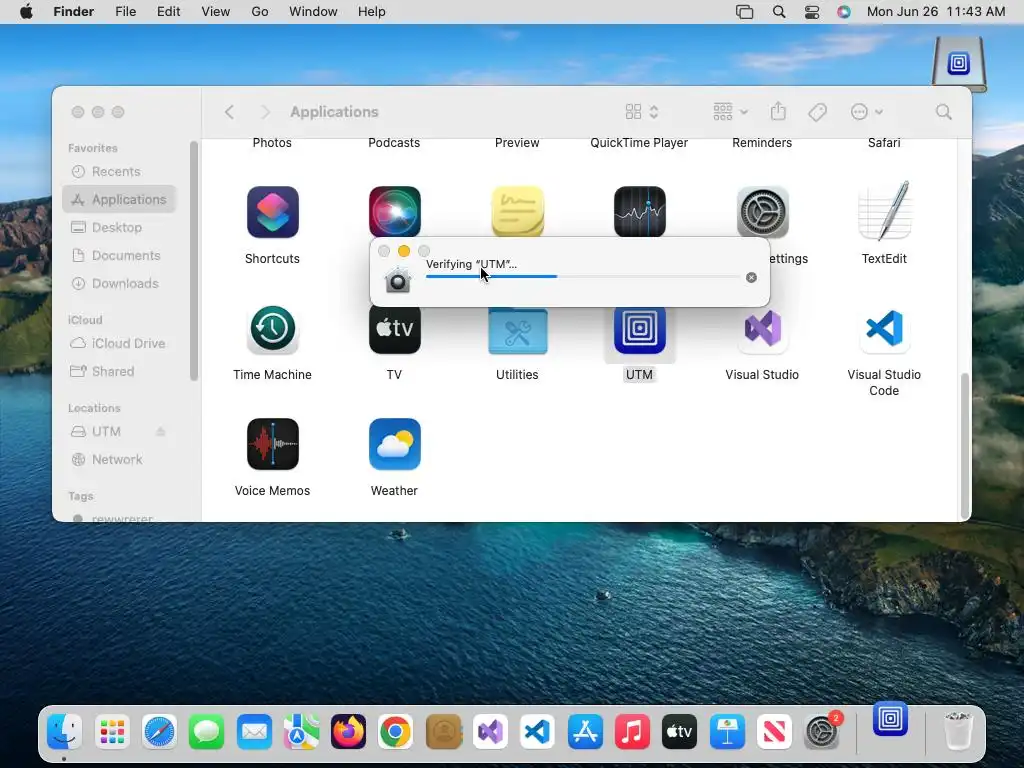Click the Siri icon in menu bar
The width and height of the screenshot is (1024, 768).
[x=844, y=12]
